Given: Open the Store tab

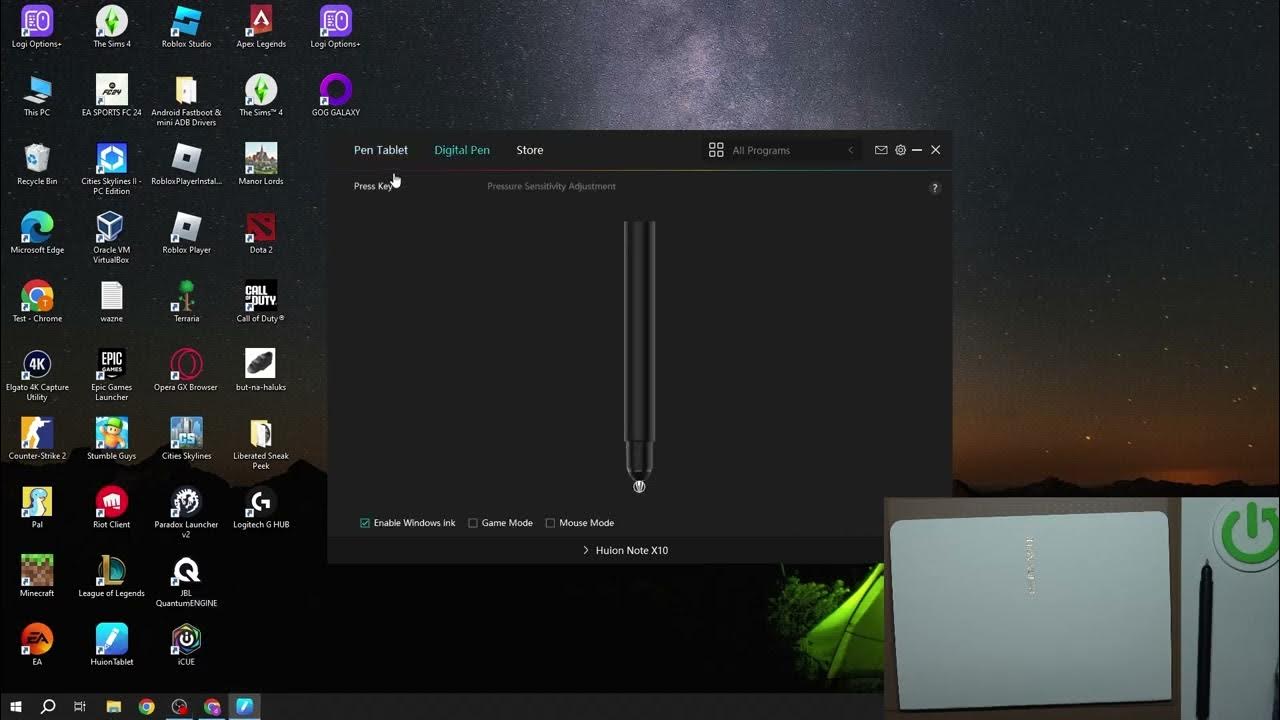Looking at the screenshot, I should click(530, 150).
